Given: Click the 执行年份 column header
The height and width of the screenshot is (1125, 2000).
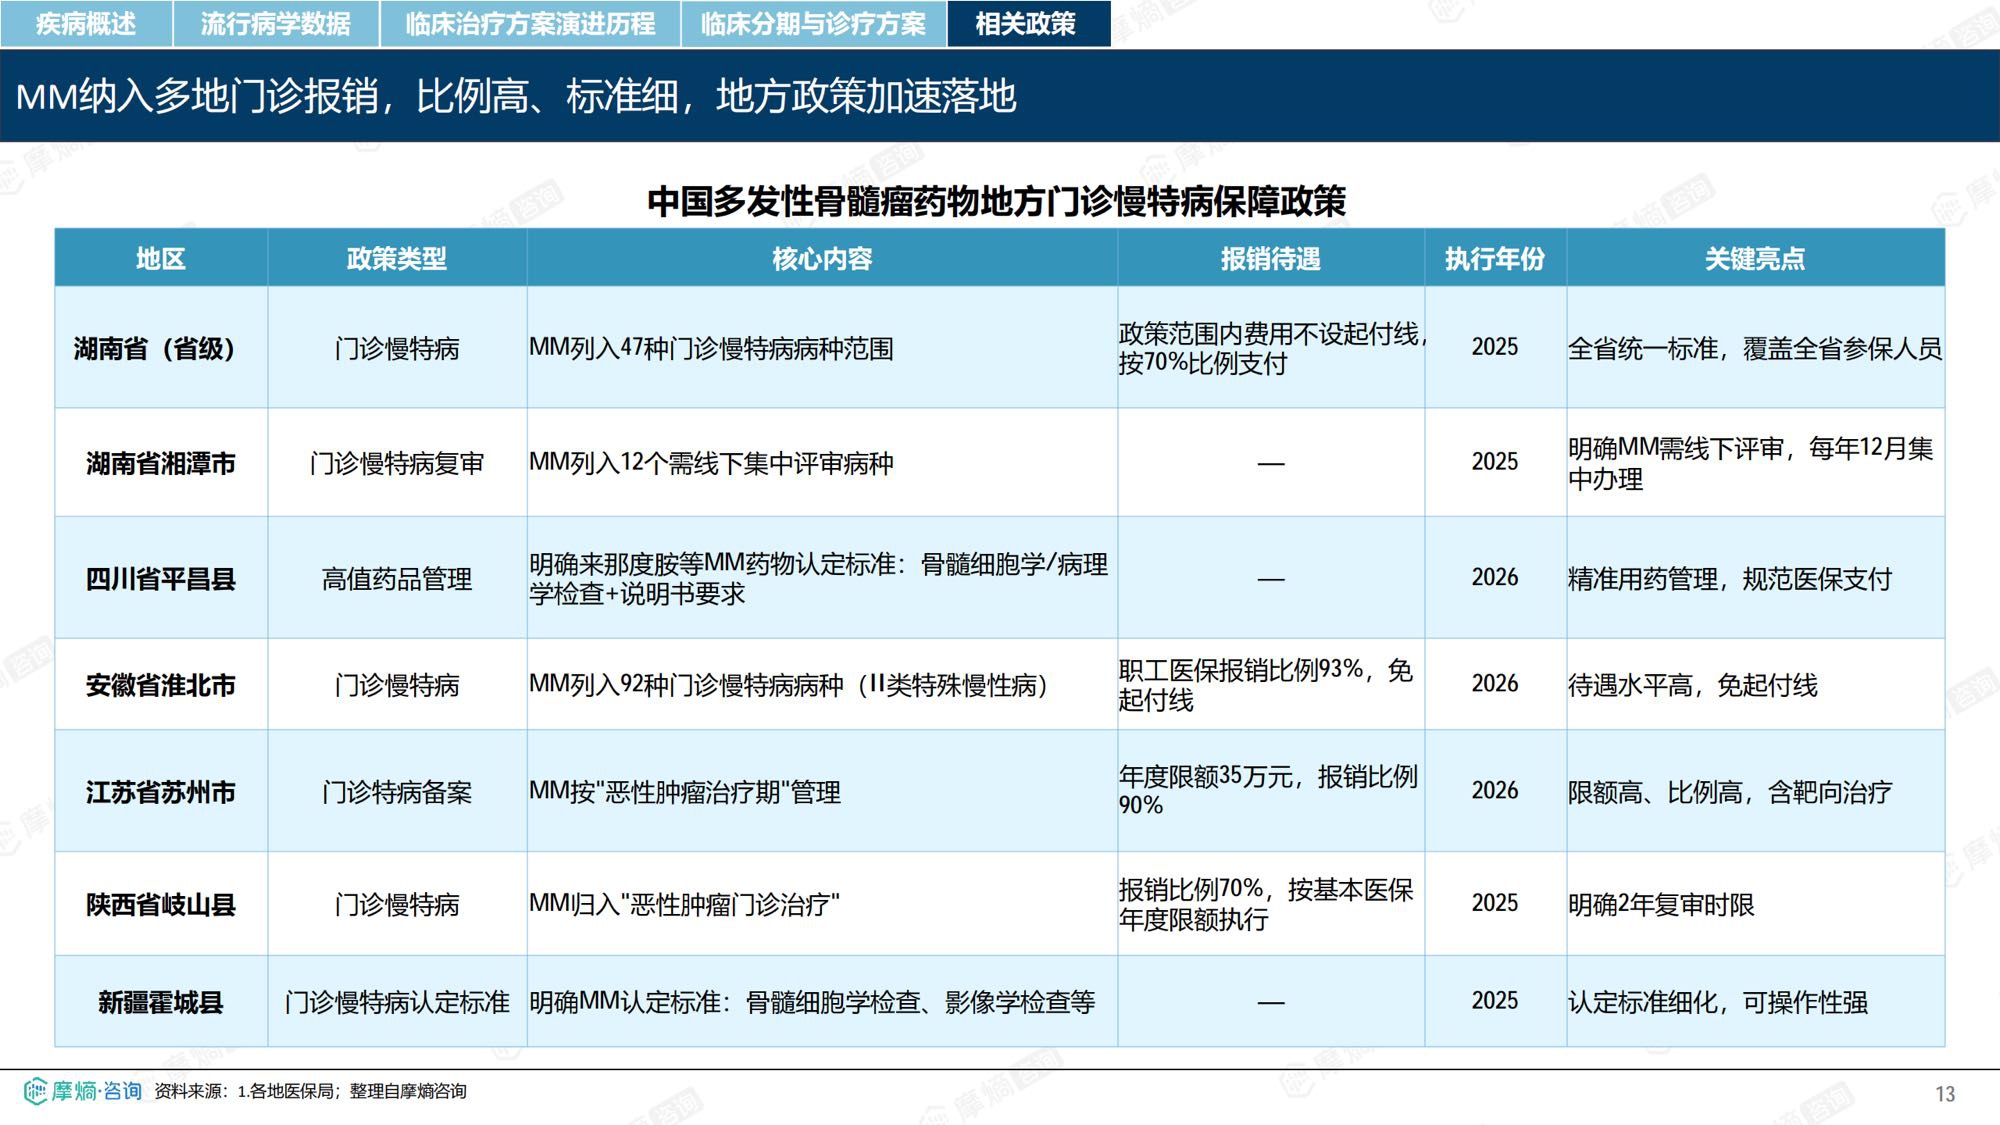Looking at the screenshot, I should click(1495, 258).
